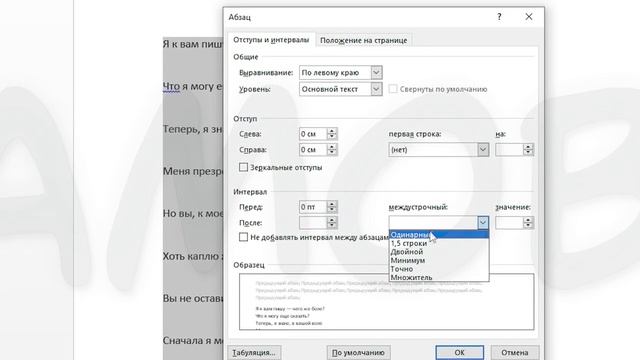Viewport: 640px width, 360px height.
Task: Decrease the first line 'на' value
Action: tap(528, 153)
